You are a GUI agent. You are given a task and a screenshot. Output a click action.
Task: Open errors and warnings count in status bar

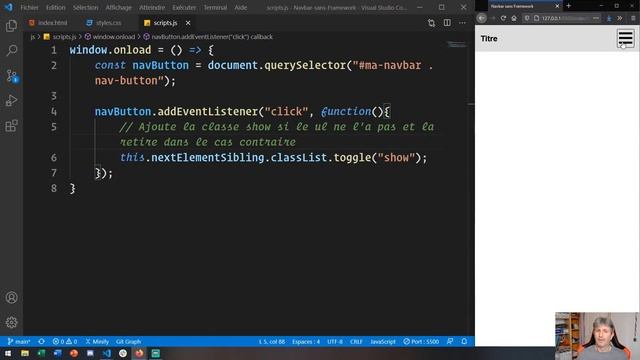pos(64,342)
